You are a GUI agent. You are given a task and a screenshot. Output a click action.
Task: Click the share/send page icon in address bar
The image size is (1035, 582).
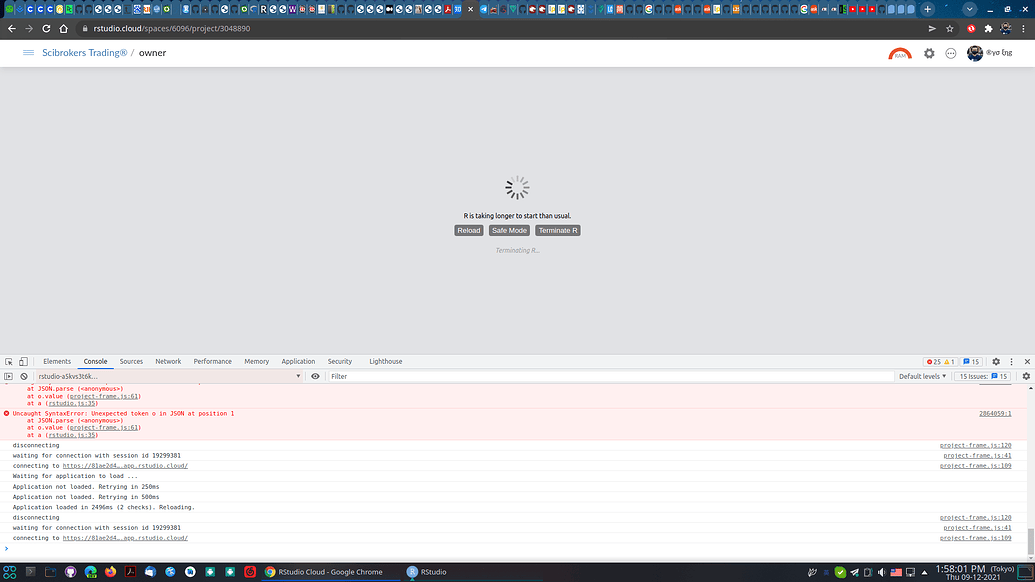(x=932, y=28)
